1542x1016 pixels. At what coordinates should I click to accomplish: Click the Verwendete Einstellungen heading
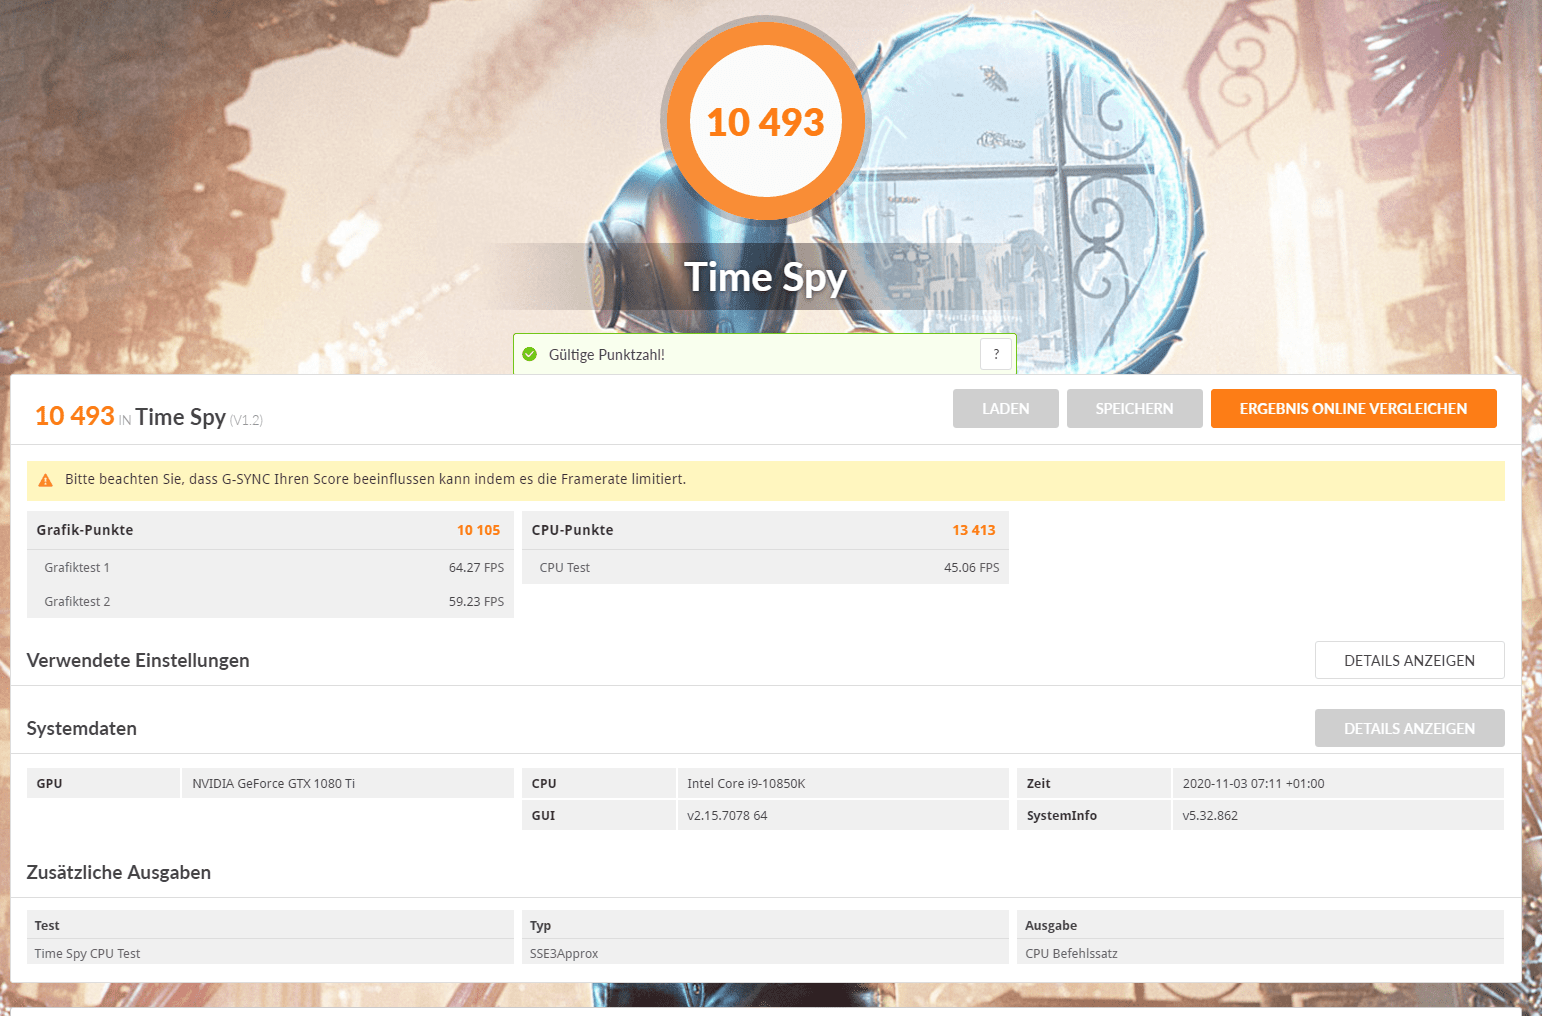(x=138, y=660)
